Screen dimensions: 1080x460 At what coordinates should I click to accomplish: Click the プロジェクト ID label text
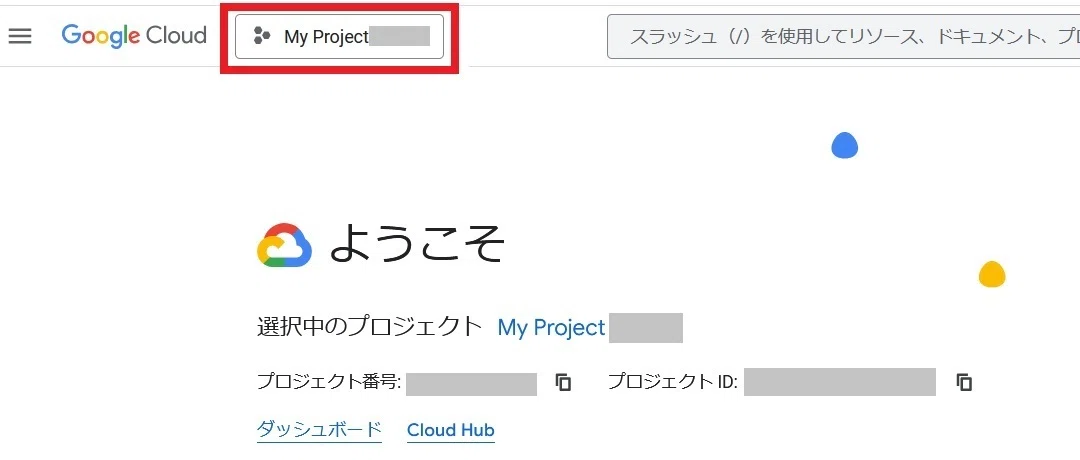pyautogui.click(x=673, y=381)
